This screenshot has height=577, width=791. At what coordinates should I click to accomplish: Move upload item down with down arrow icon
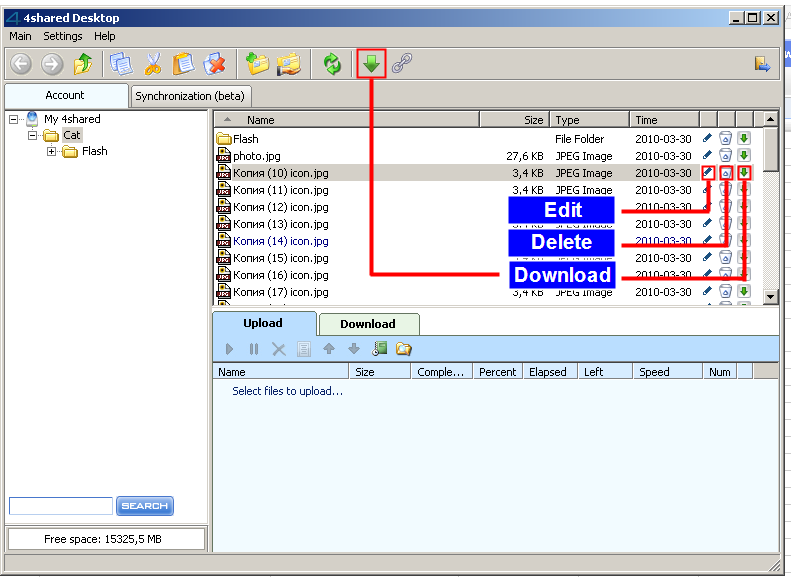click(354, 349)
